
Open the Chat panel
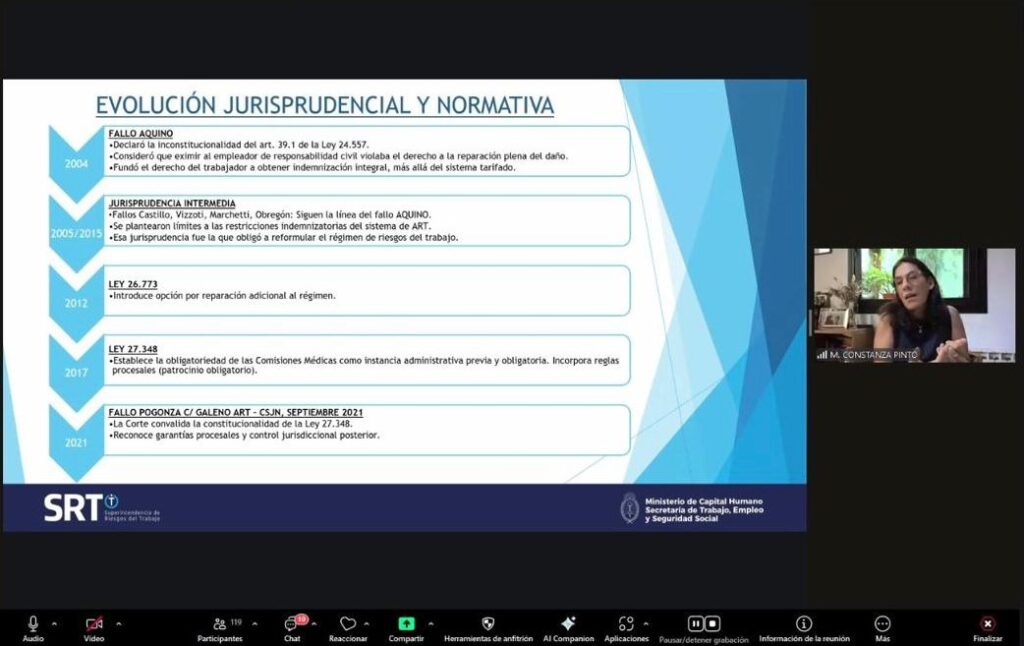pos(291,624)
